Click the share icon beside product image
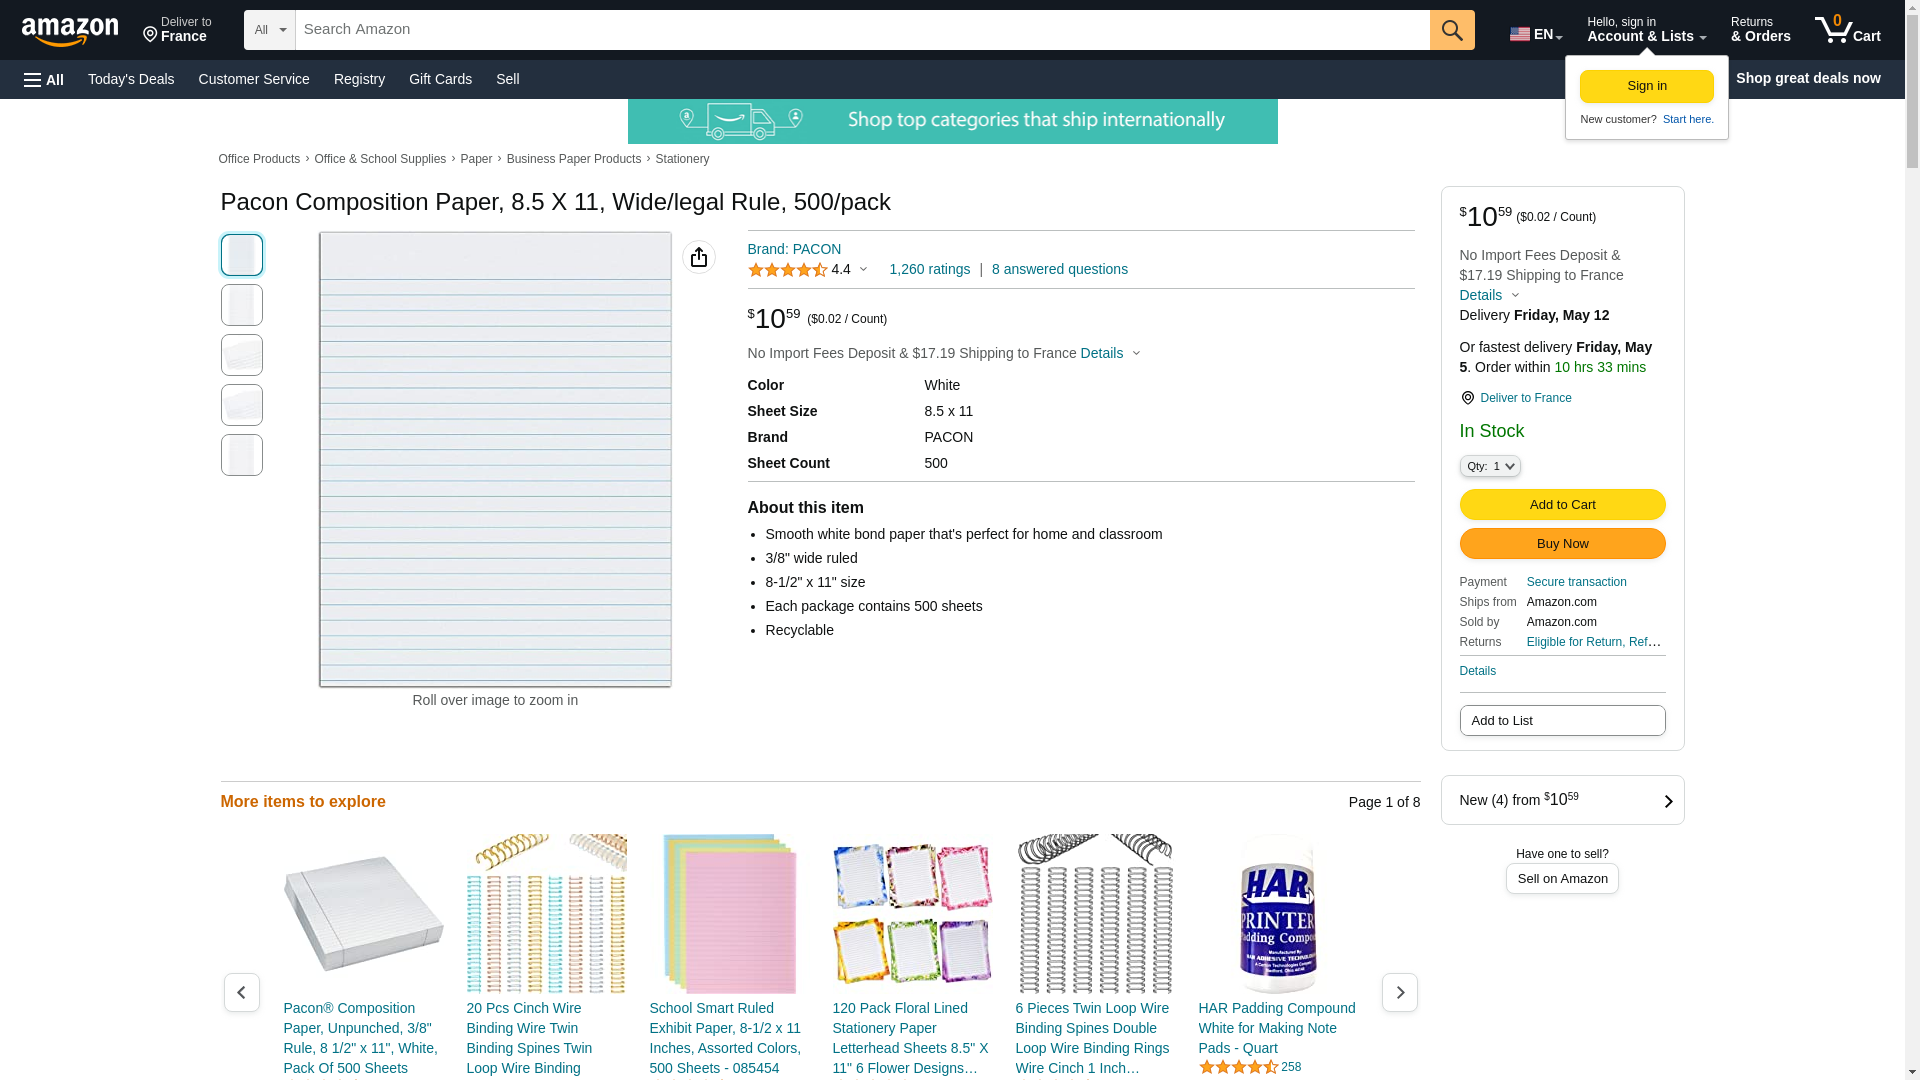Screen dimensions: 1920x1080 [x=699, y=257]
